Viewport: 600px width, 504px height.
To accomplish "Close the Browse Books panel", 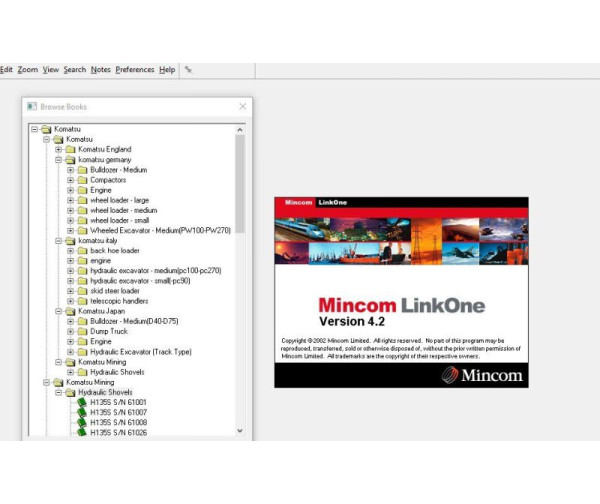I will tap(243, 106).
